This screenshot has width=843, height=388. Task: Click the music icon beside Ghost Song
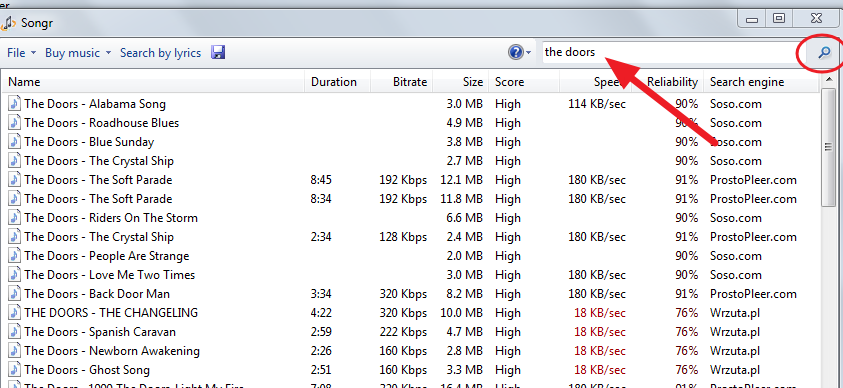point(15,370)
